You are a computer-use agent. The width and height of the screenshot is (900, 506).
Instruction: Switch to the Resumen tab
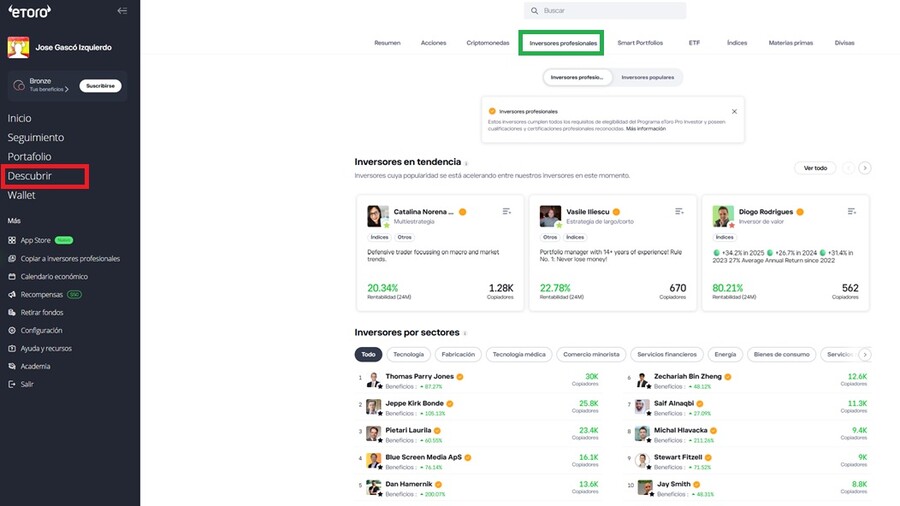[x=387, y=43]
